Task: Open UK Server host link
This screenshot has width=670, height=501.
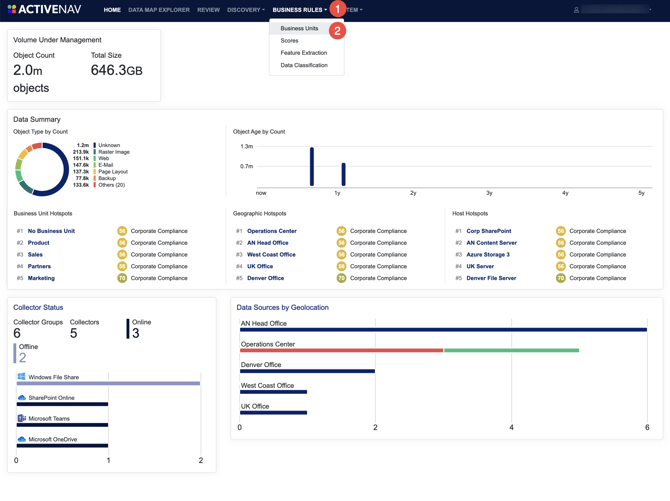Action: point(480,266)
